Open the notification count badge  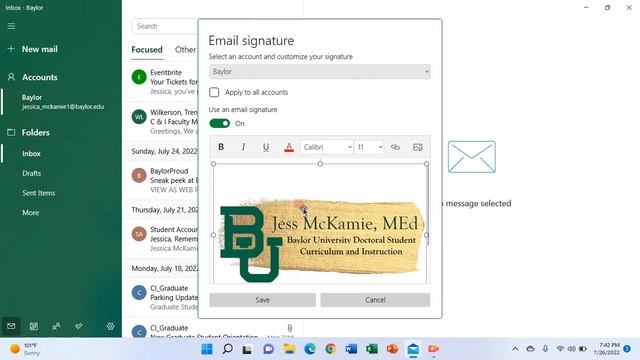click(x=627, y=349)
